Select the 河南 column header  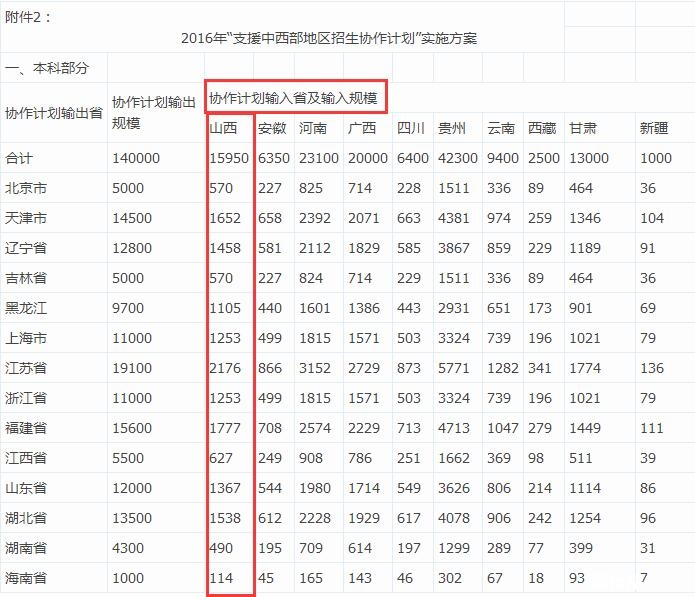[x=313, y=129]
